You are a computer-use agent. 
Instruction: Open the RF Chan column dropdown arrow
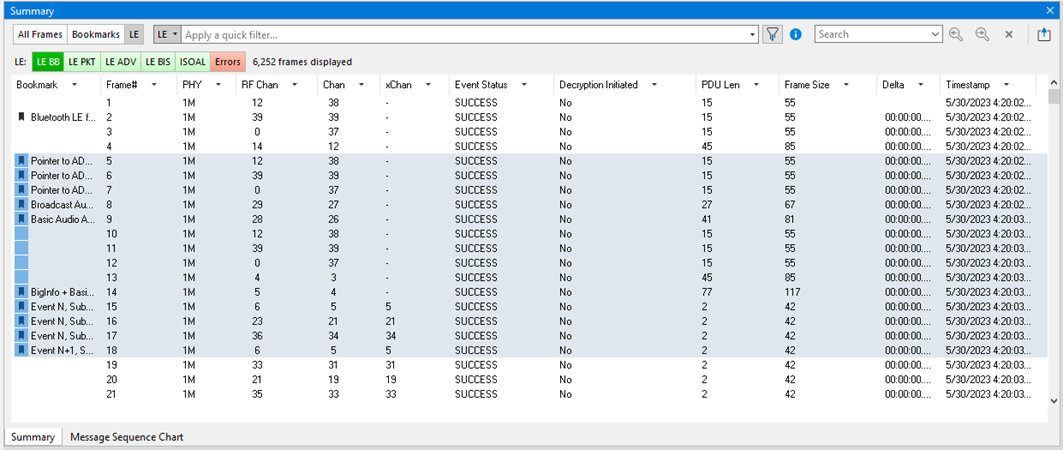pyautogui.click(x=294, y=85)
